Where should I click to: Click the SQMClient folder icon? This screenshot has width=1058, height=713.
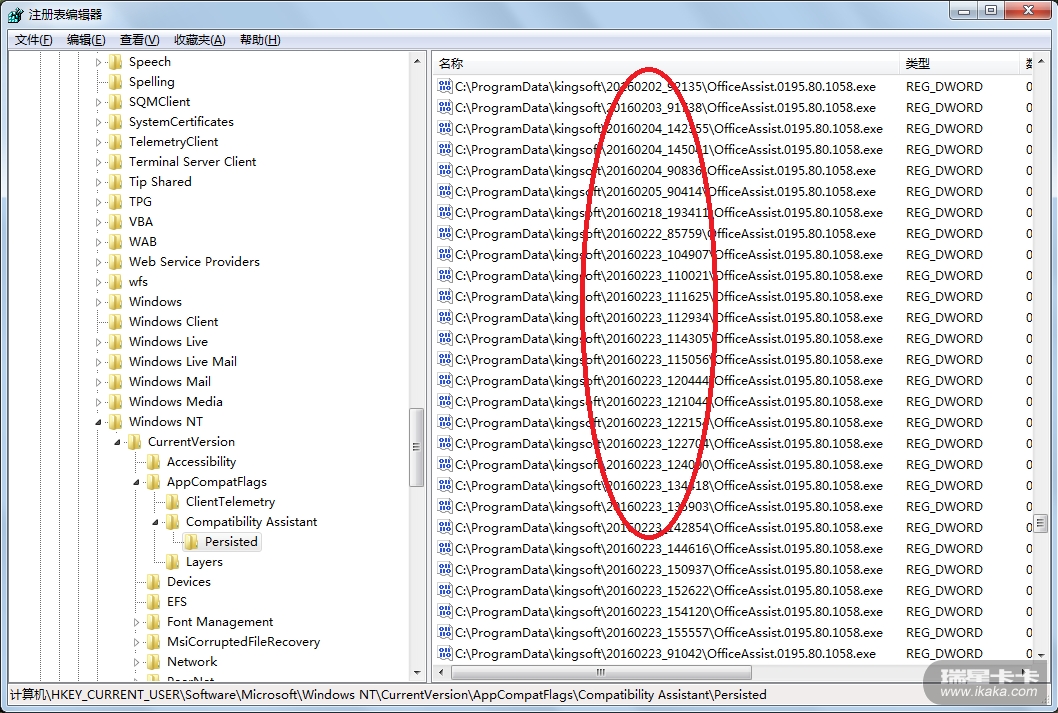click(115, 102)
